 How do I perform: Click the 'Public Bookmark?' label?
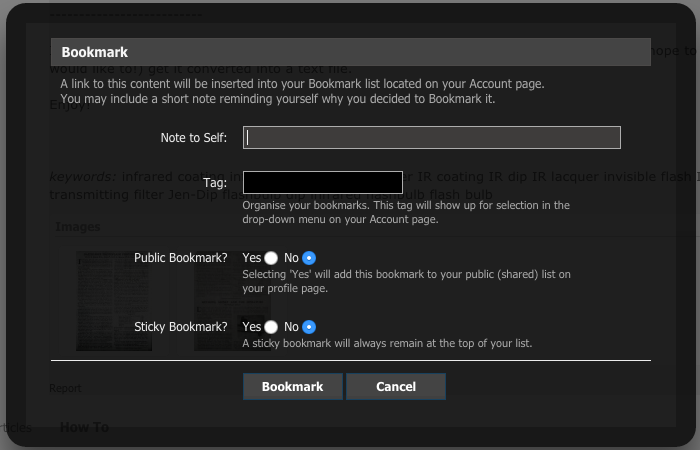pyautogui.click(x=181, y=258)
